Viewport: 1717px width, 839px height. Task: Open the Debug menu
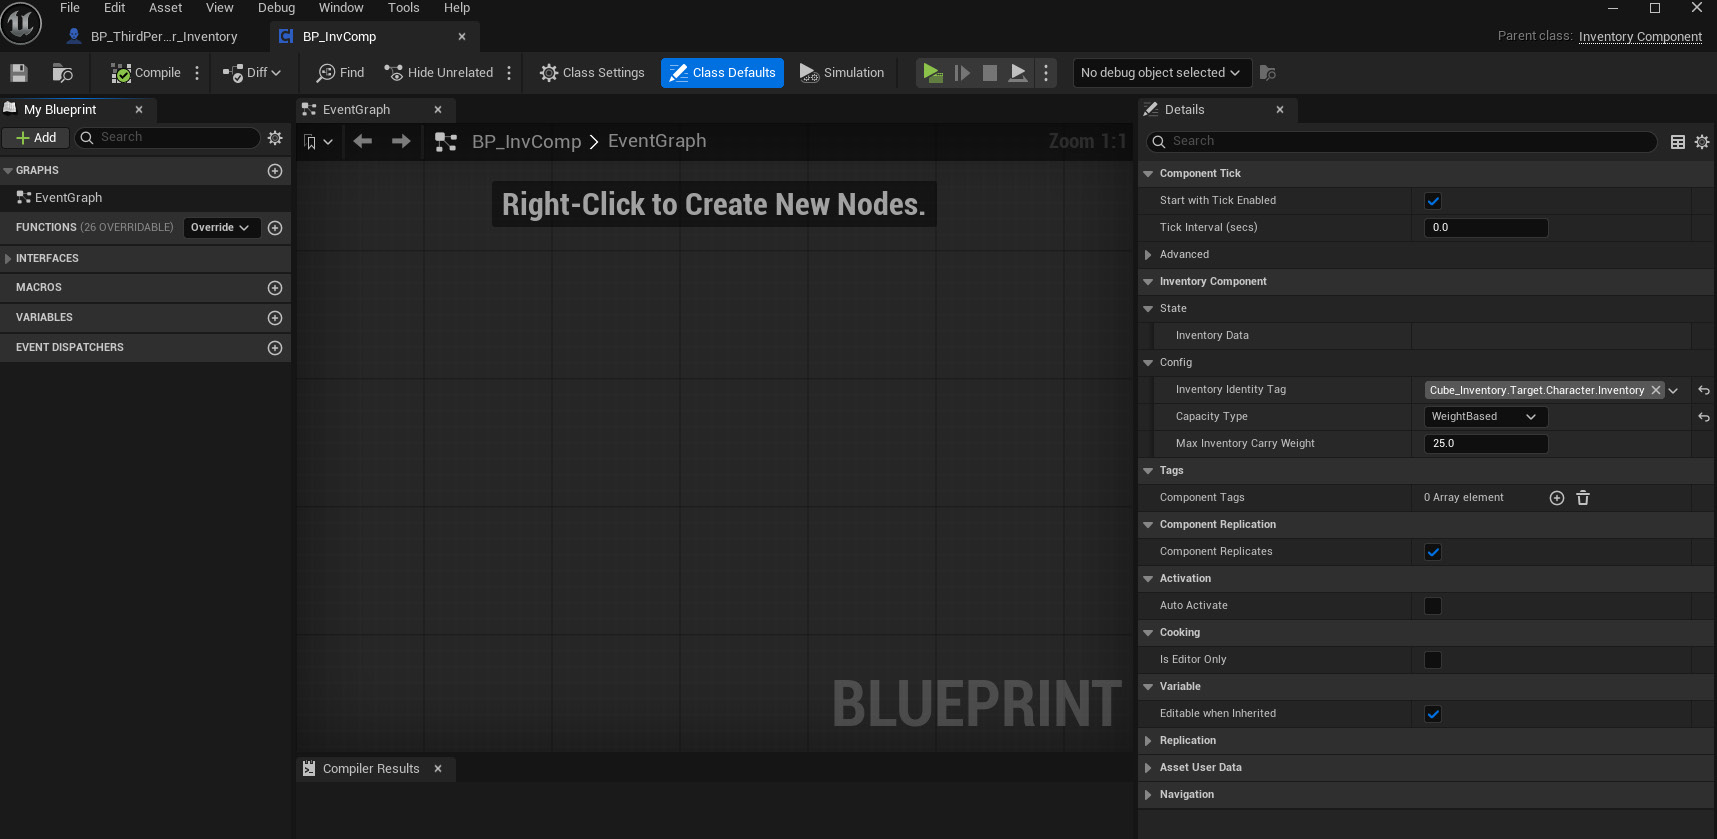(276, 8)
